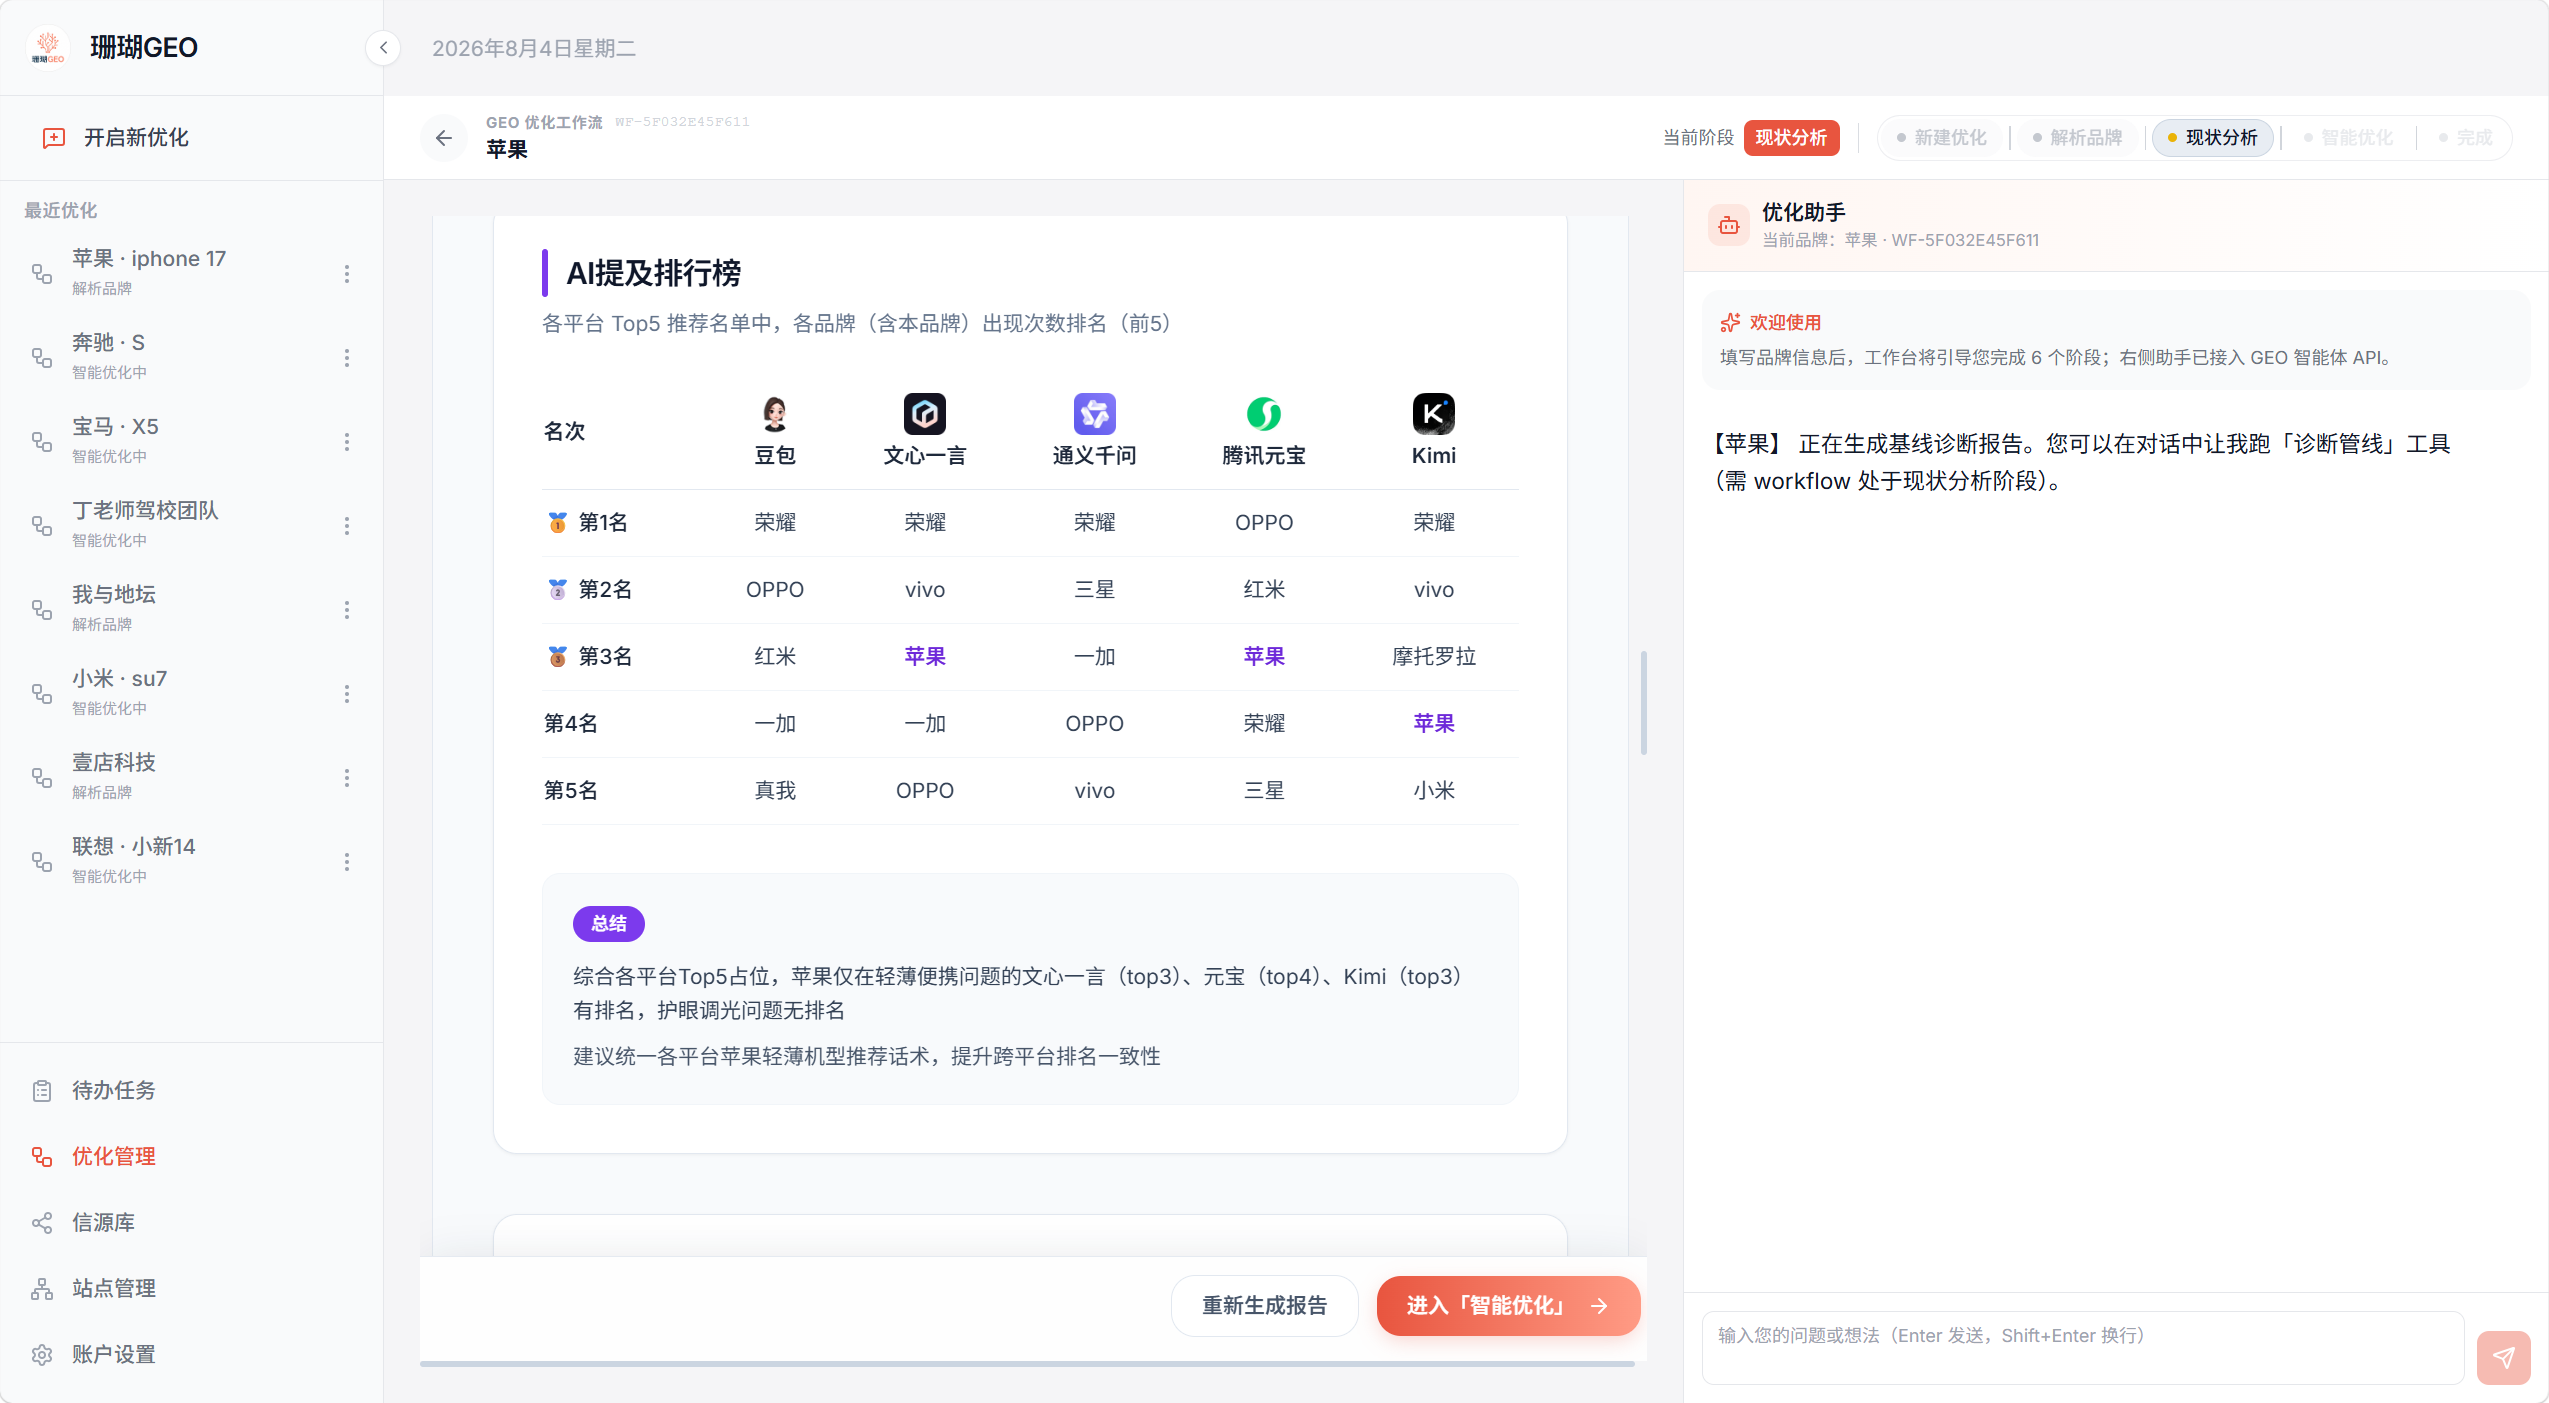The width and height of the screenshot is (2549, 1403).
Task: Click the 账户设置 gear icon
Action: tap(42, 1354)
